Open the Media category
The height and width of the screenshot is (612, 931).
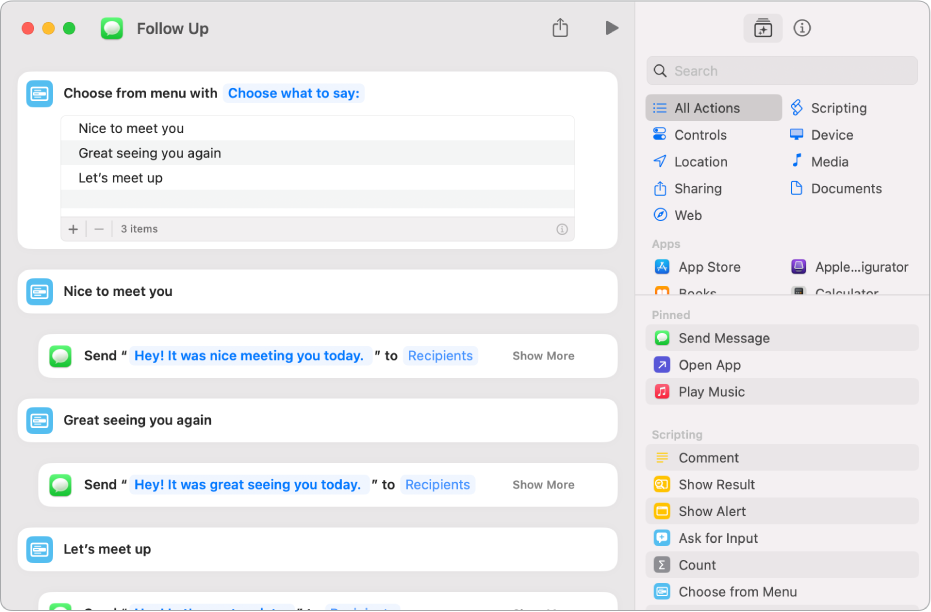pos(819,161)
